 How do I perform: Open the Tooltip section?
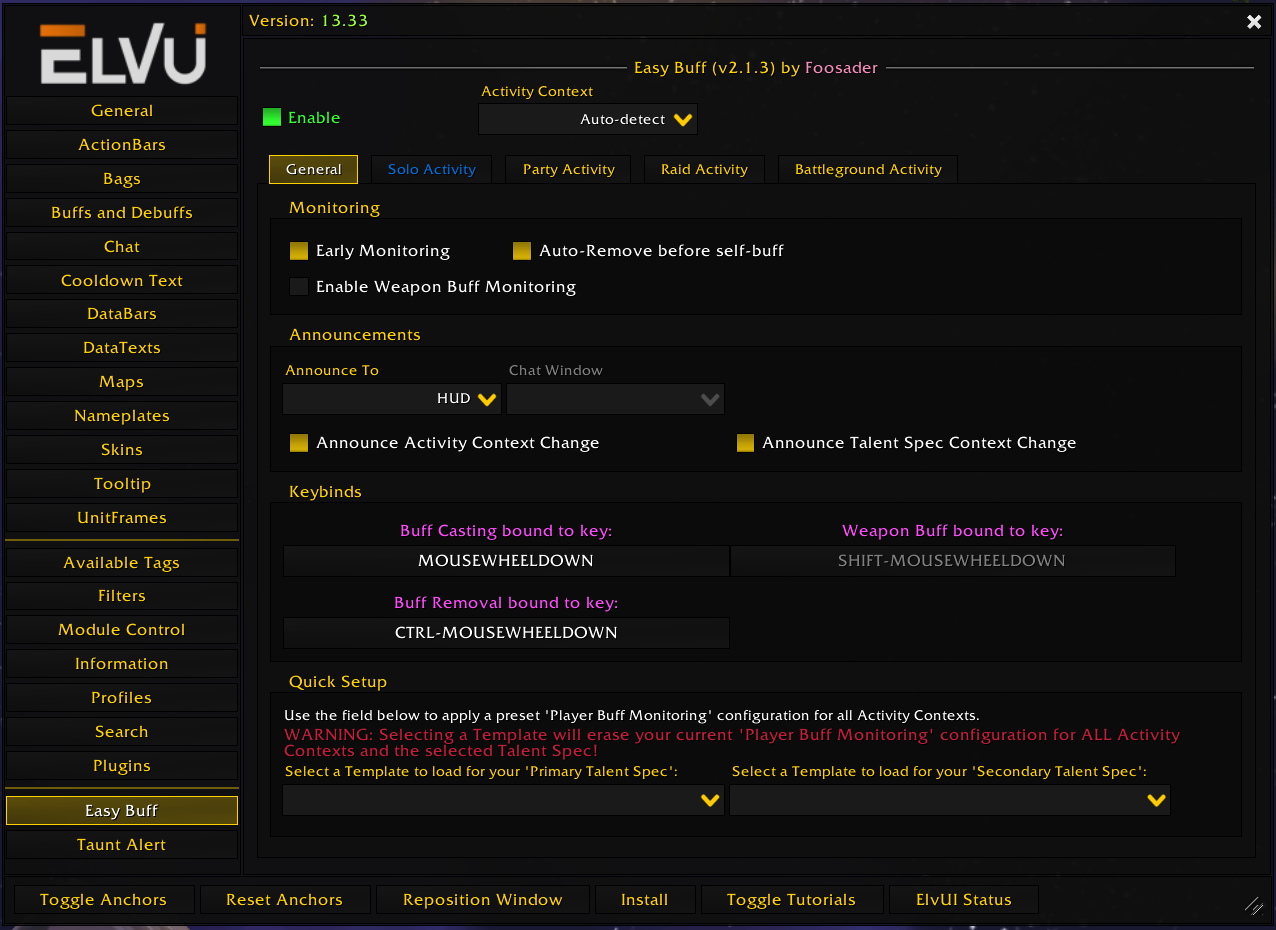coord(122,484)
